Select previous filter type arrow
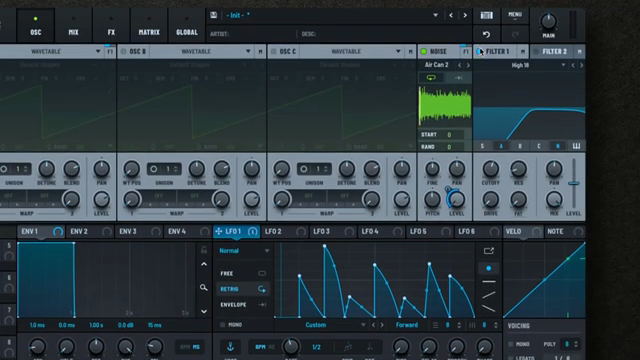Viewport: 640px width, 360px height. (x=573, y=65)
